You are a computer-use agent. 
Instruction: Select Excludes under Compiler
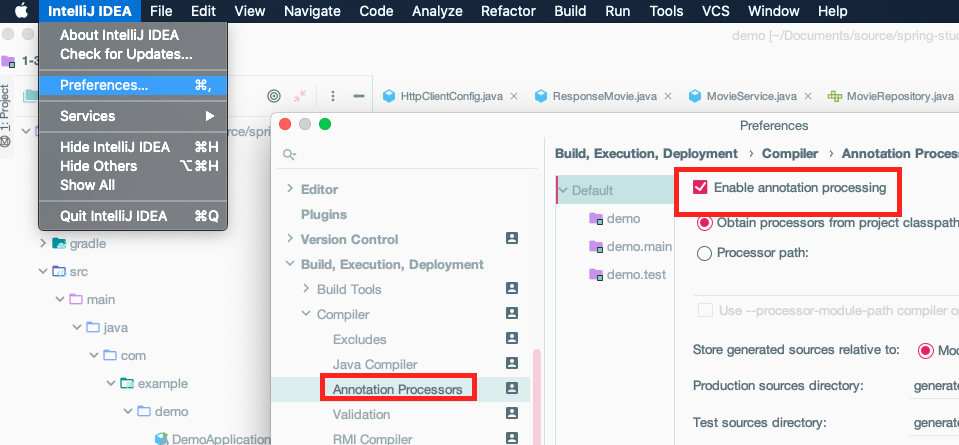(360, 339)
